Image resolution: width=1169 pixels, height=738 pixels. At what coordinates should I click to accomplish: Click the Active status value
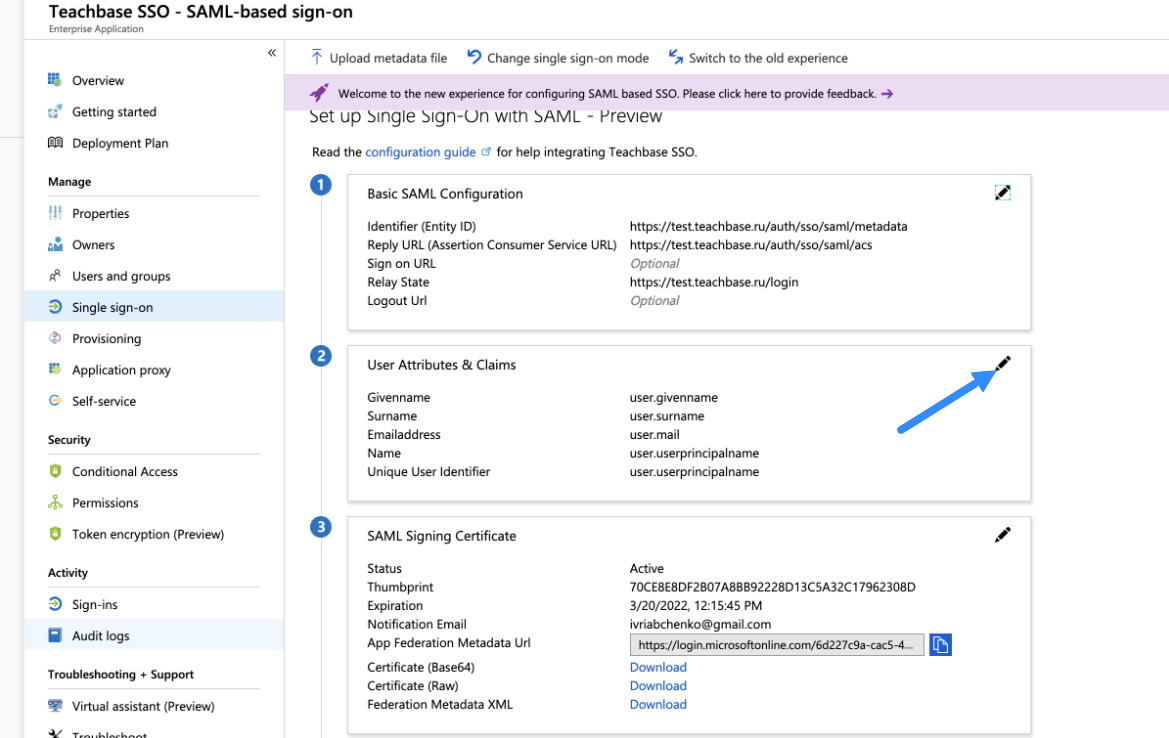[646, 569]
